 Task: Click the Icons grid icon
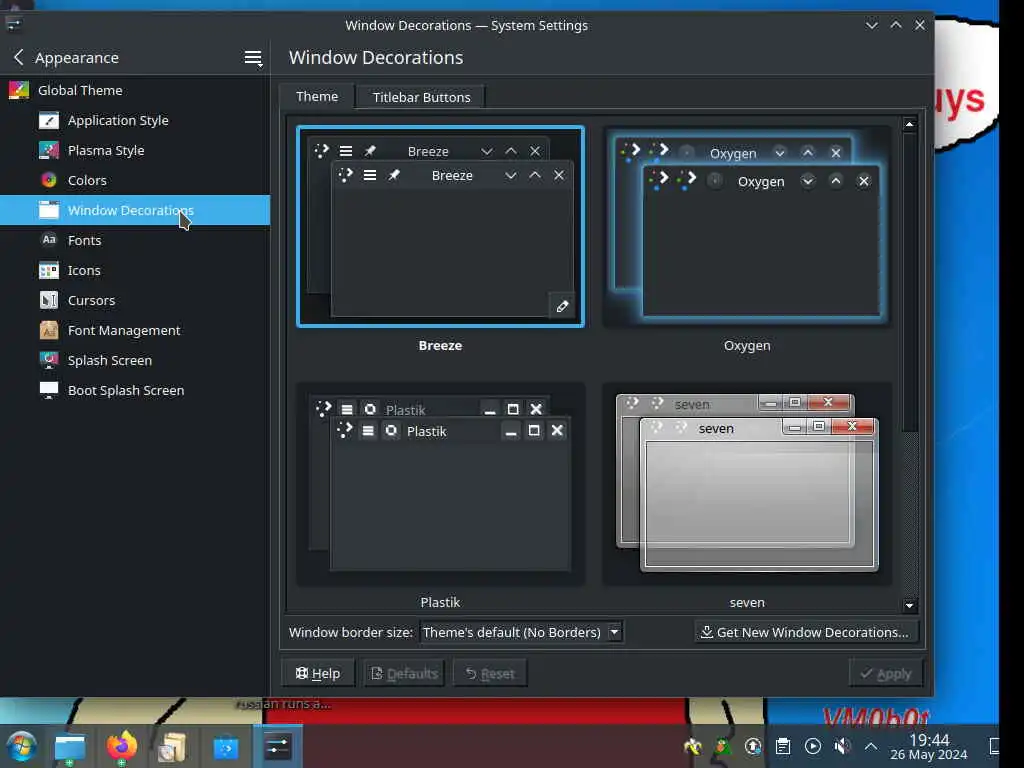(49, 270)
